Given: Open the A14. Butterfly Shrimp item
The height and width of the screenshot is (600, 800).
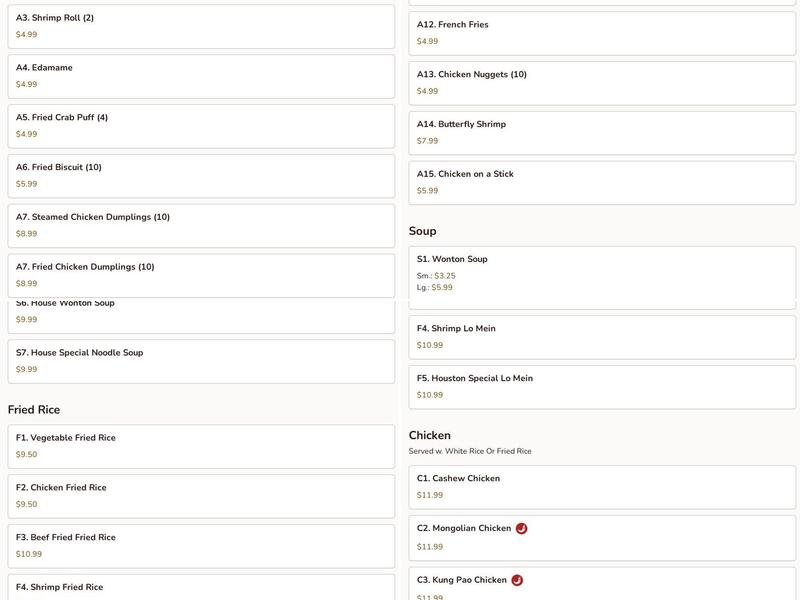Looking at the screenshot, I should (x=602, y=133).
